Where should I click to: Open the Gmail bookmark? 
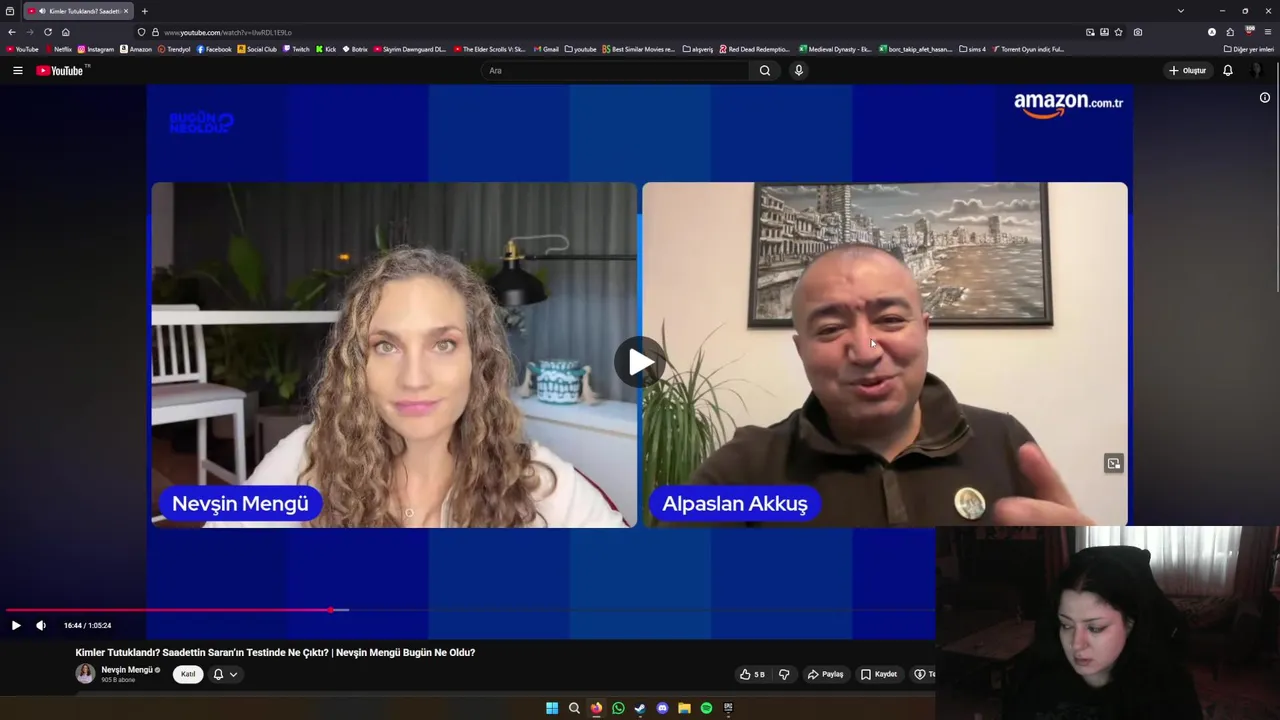tap(546, 49)
